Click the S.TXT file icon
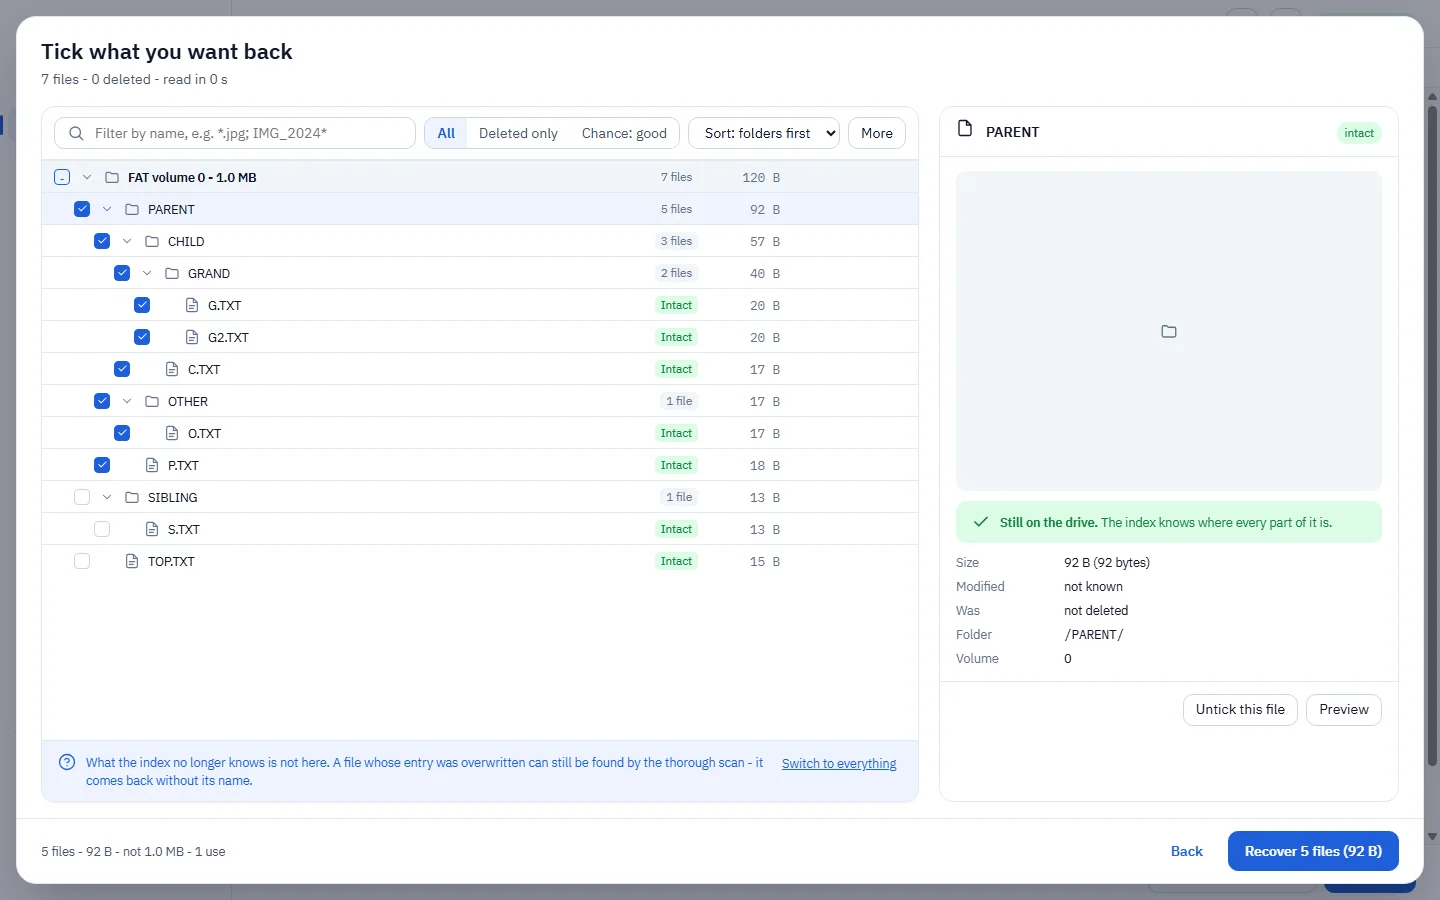The height and width of the screenshot is (900, 1440). tap(152, 529)
